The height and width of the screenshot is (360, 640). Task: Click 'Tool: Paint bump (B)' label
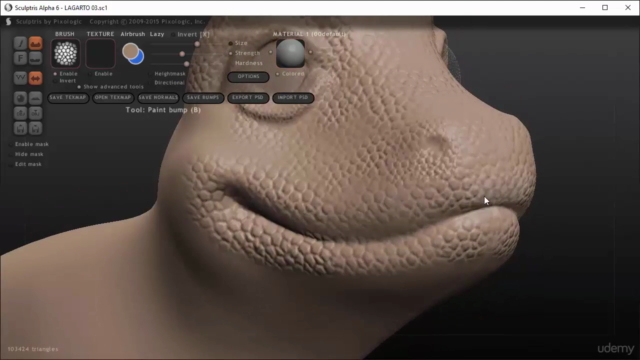click(163, 110)
